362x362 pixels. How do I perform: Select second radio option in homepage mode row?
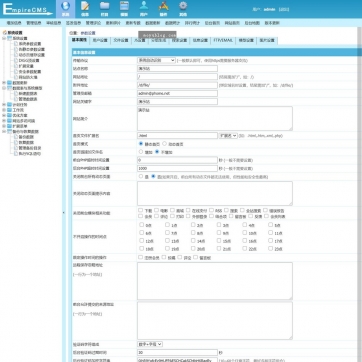(165, 144)
